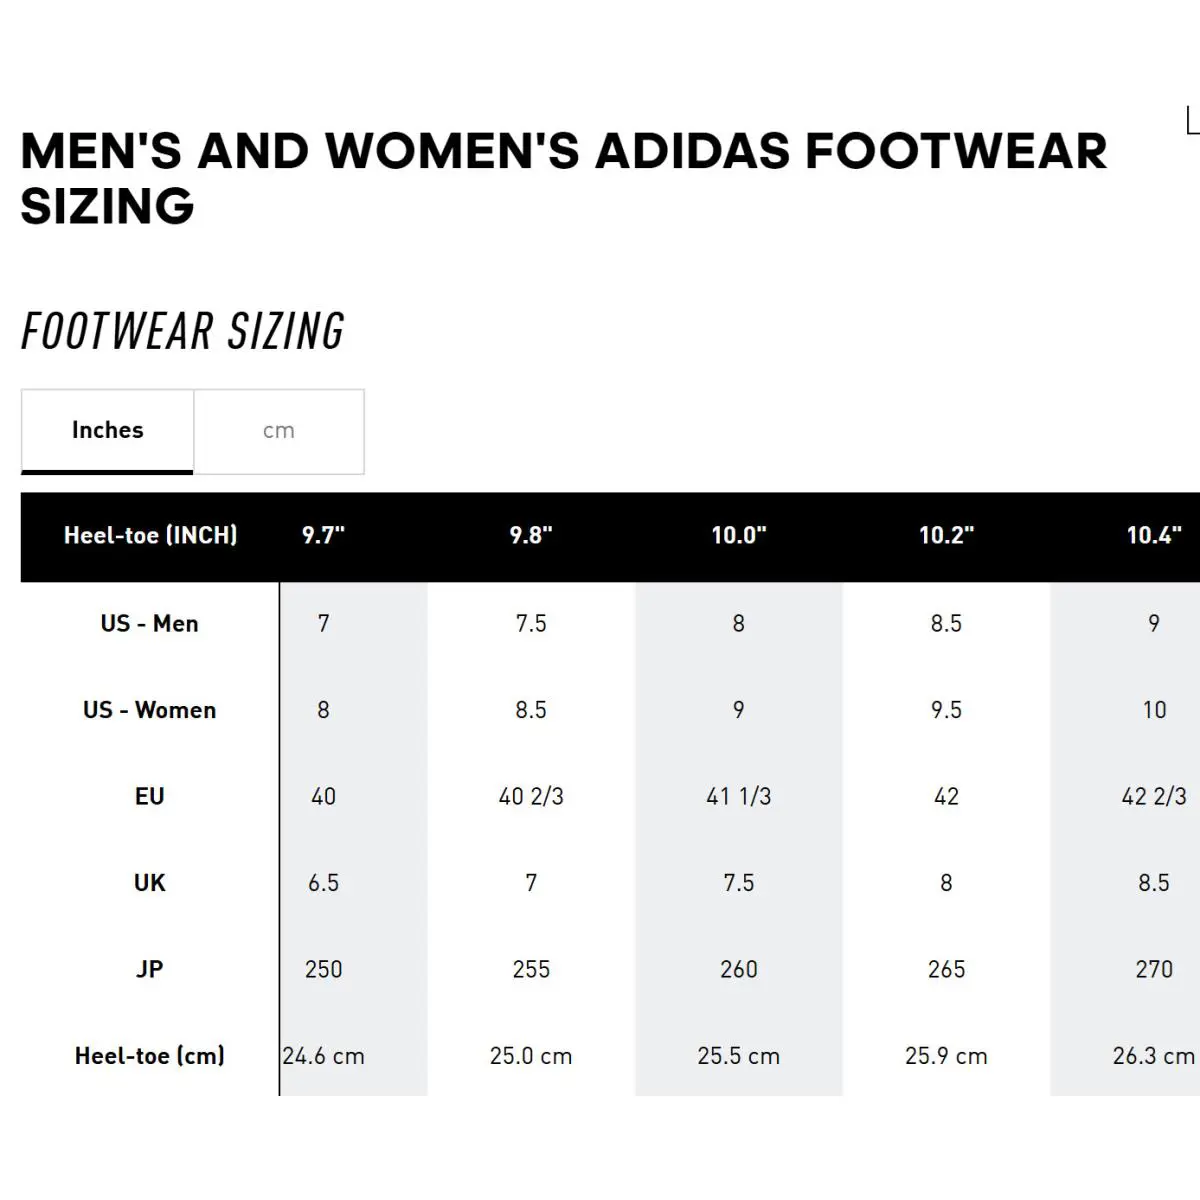This screenshot has height=1200, width=1200.
Task: Click the JP size 265 cell
Action: [946, 970]
